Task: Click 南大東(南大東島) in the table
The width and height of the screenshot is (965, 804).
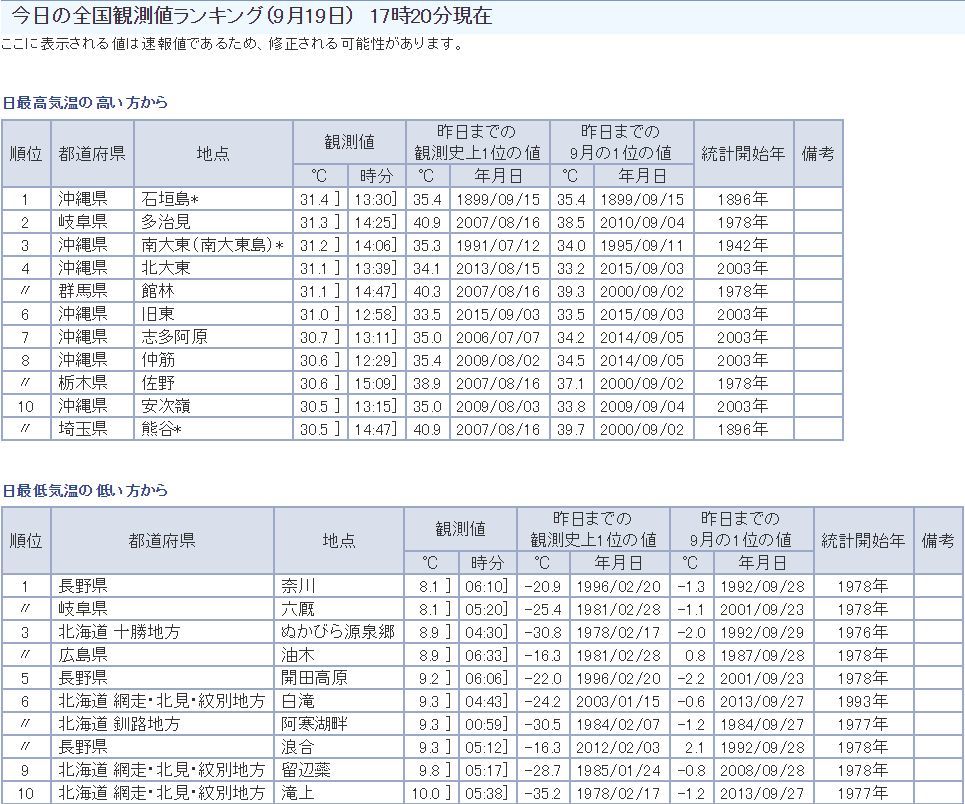Action: 213,245
